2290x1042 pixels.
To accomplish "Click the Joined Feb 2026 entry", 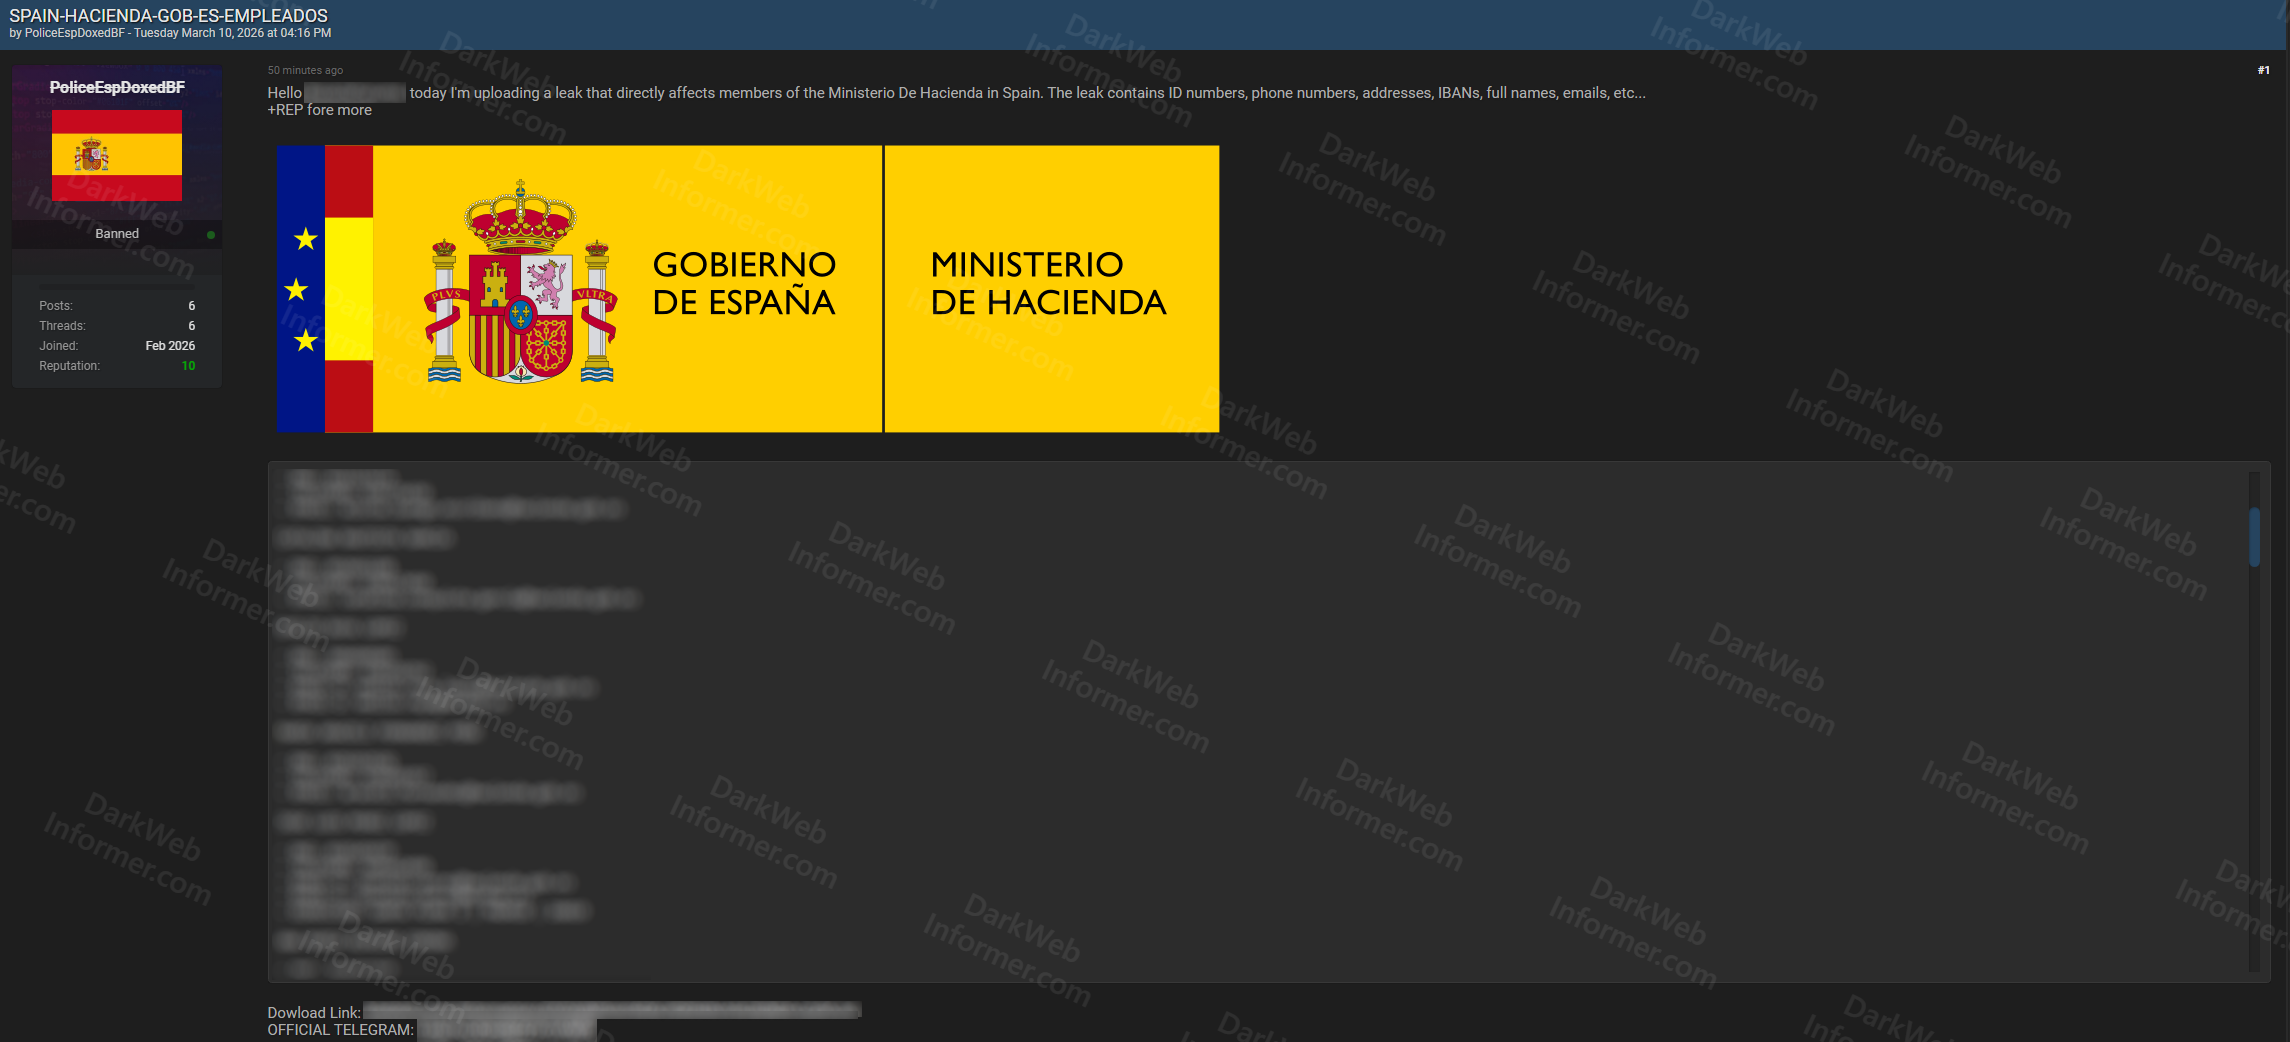I will 169,345.
